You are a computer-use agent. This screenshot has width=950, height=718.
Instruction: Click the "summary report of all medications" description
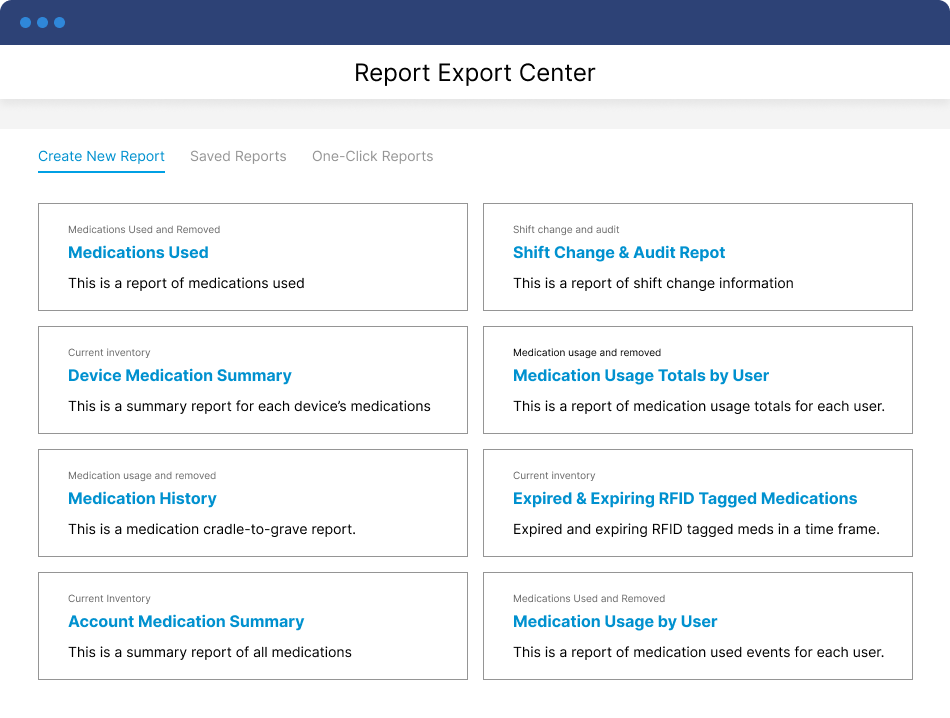(x=210, y=652)
